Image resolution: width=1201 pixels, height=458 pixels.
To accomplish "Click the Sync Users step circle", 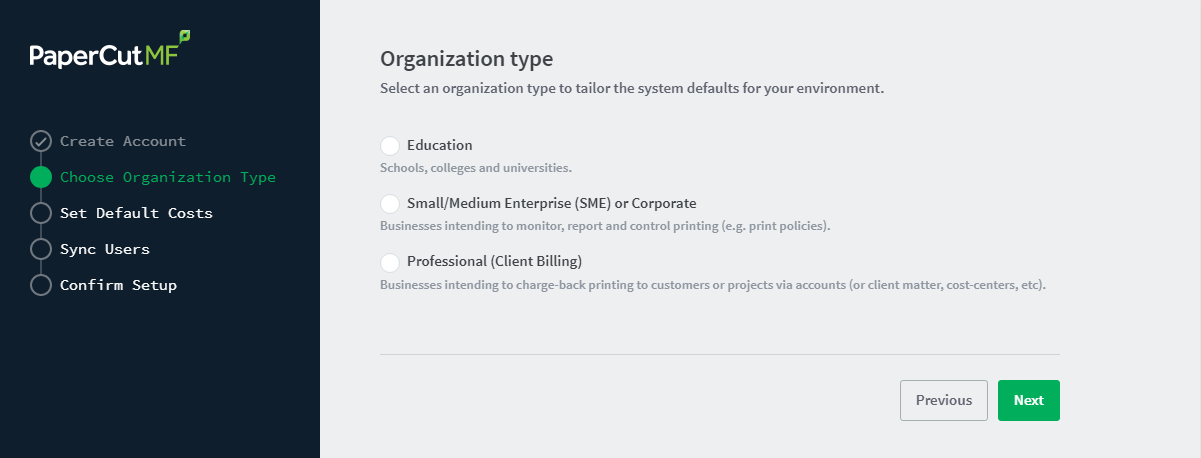I will coord(41,249).
